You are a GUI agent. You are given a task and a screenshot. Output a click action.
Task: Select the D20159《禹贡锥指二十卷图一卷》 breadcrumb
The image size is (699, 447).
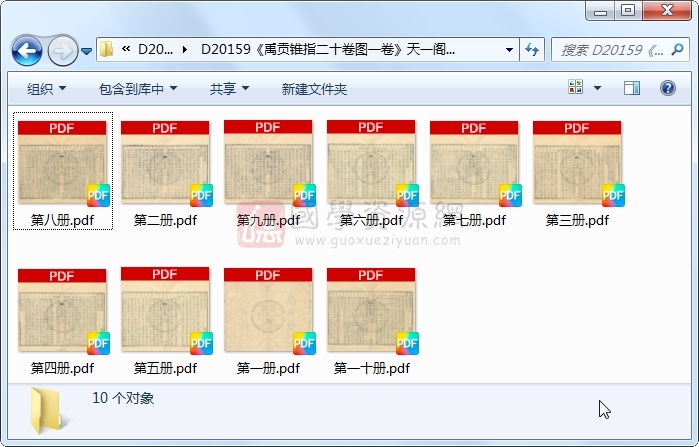point(328,49)
